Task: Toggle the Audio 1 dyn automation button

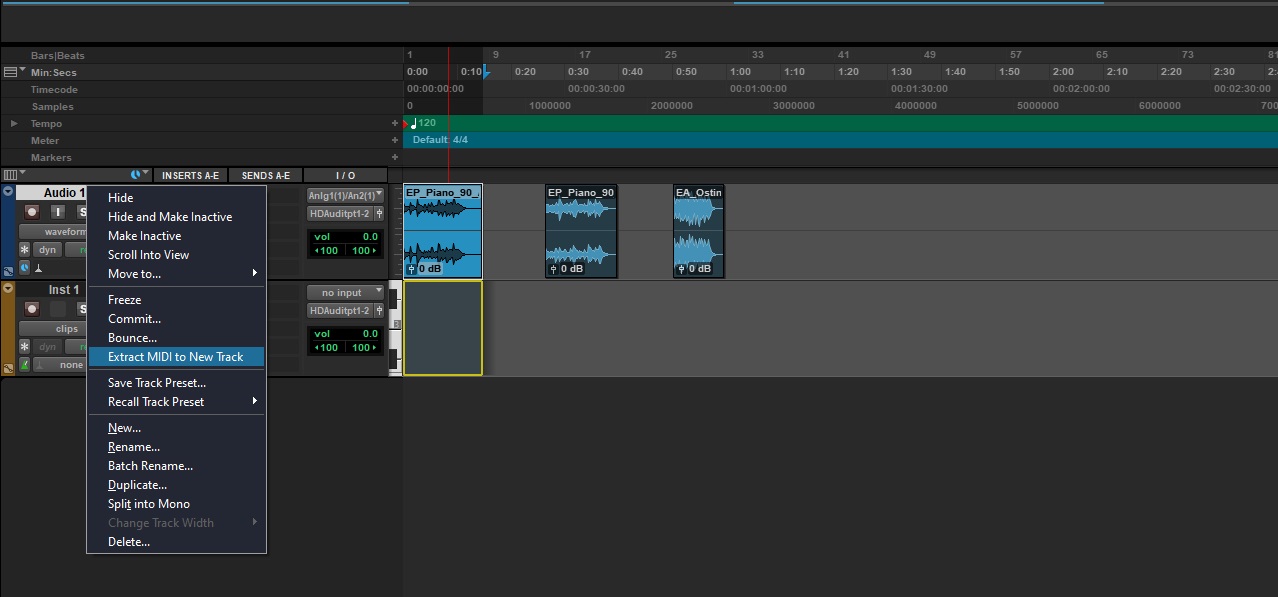Action: (48, 250)
